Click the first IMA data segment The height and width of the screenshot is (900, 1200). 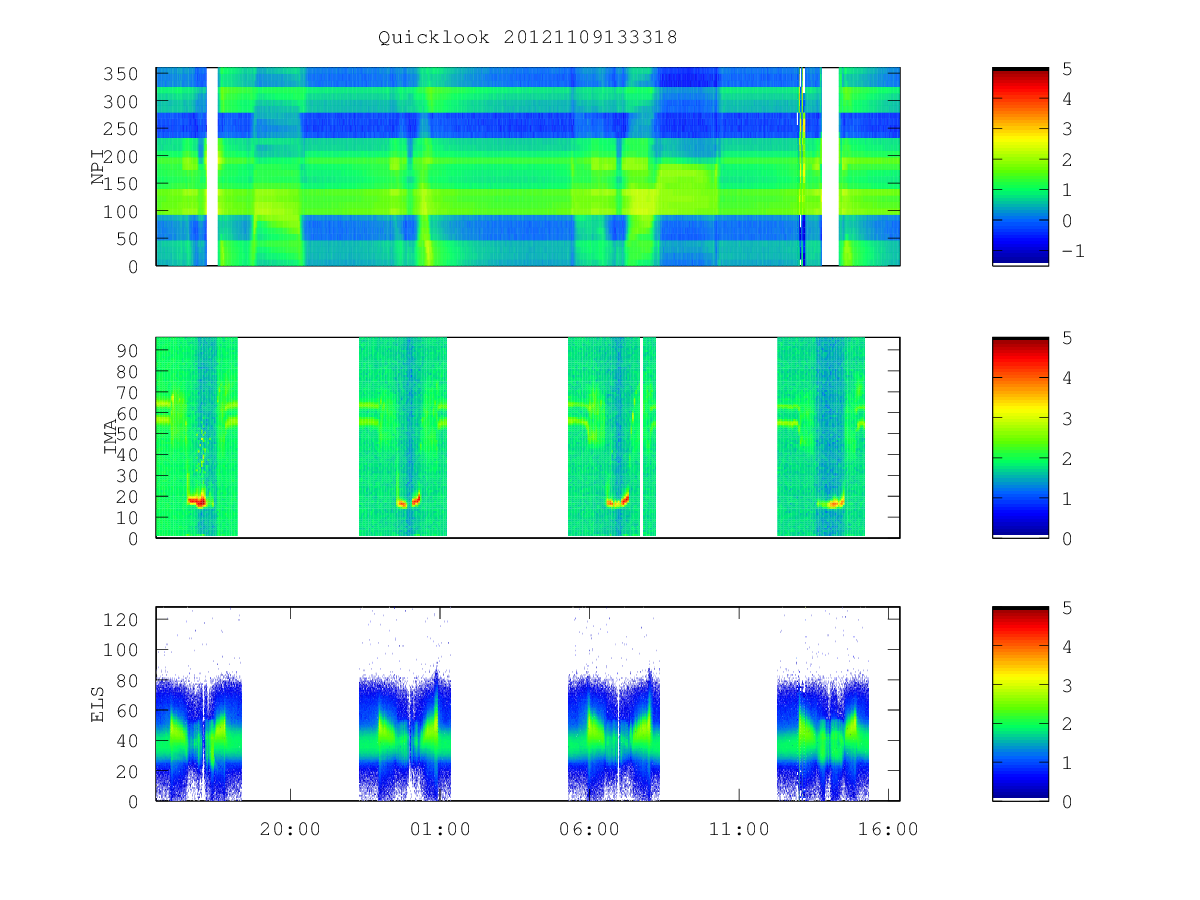coord(197,437)
